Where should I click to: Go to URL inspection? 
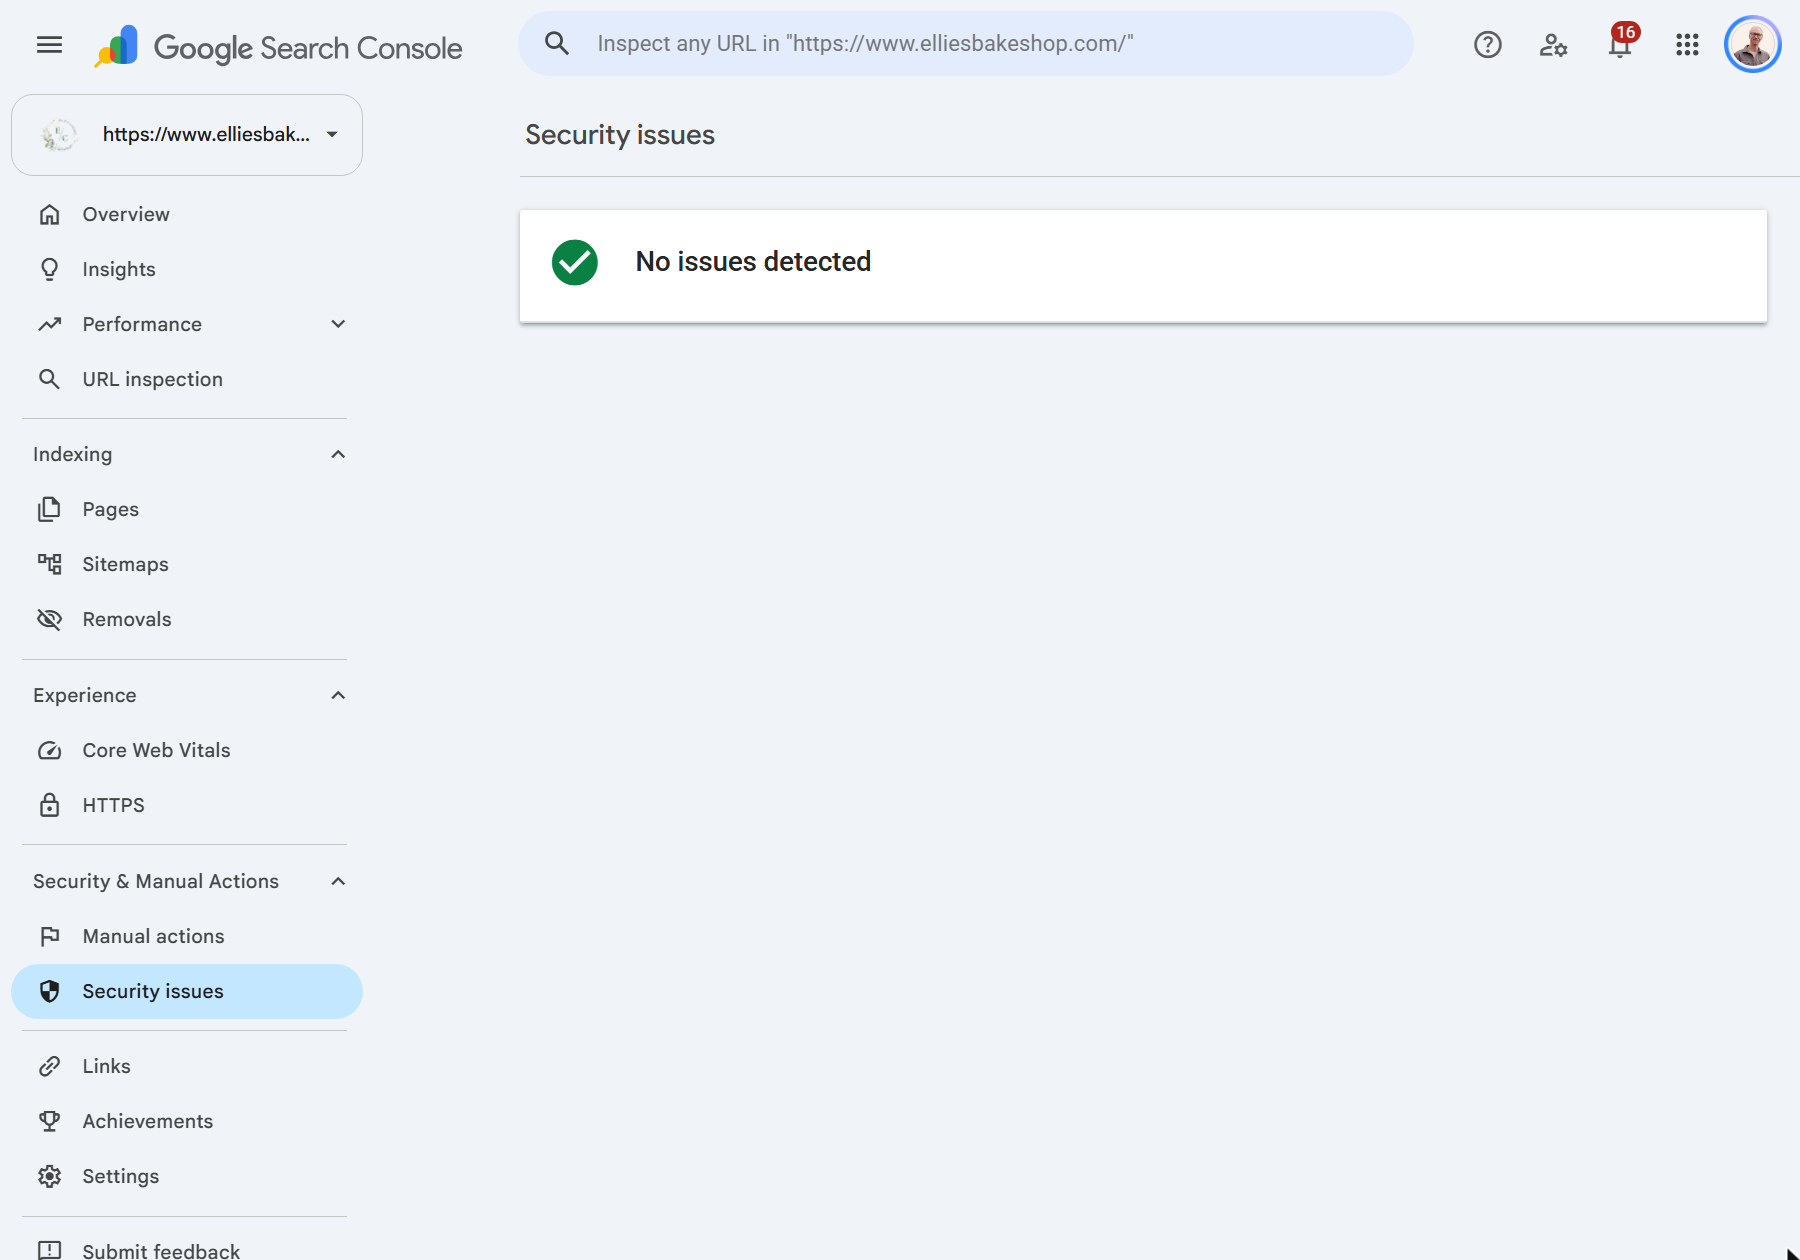[187, 380]
